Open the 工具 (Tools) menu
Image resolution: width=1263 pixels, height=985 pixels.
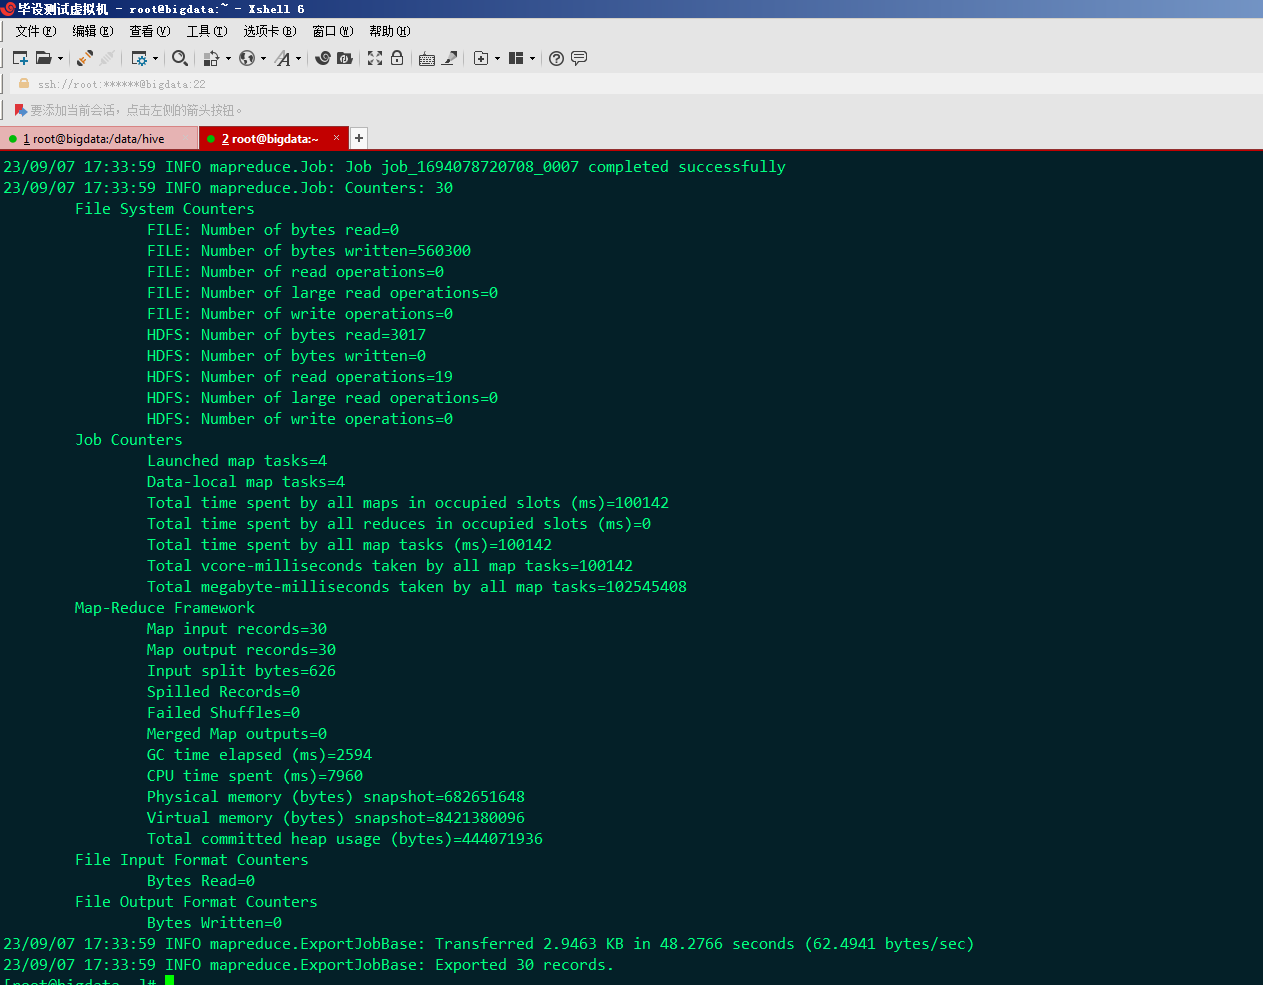coord(206,31)
